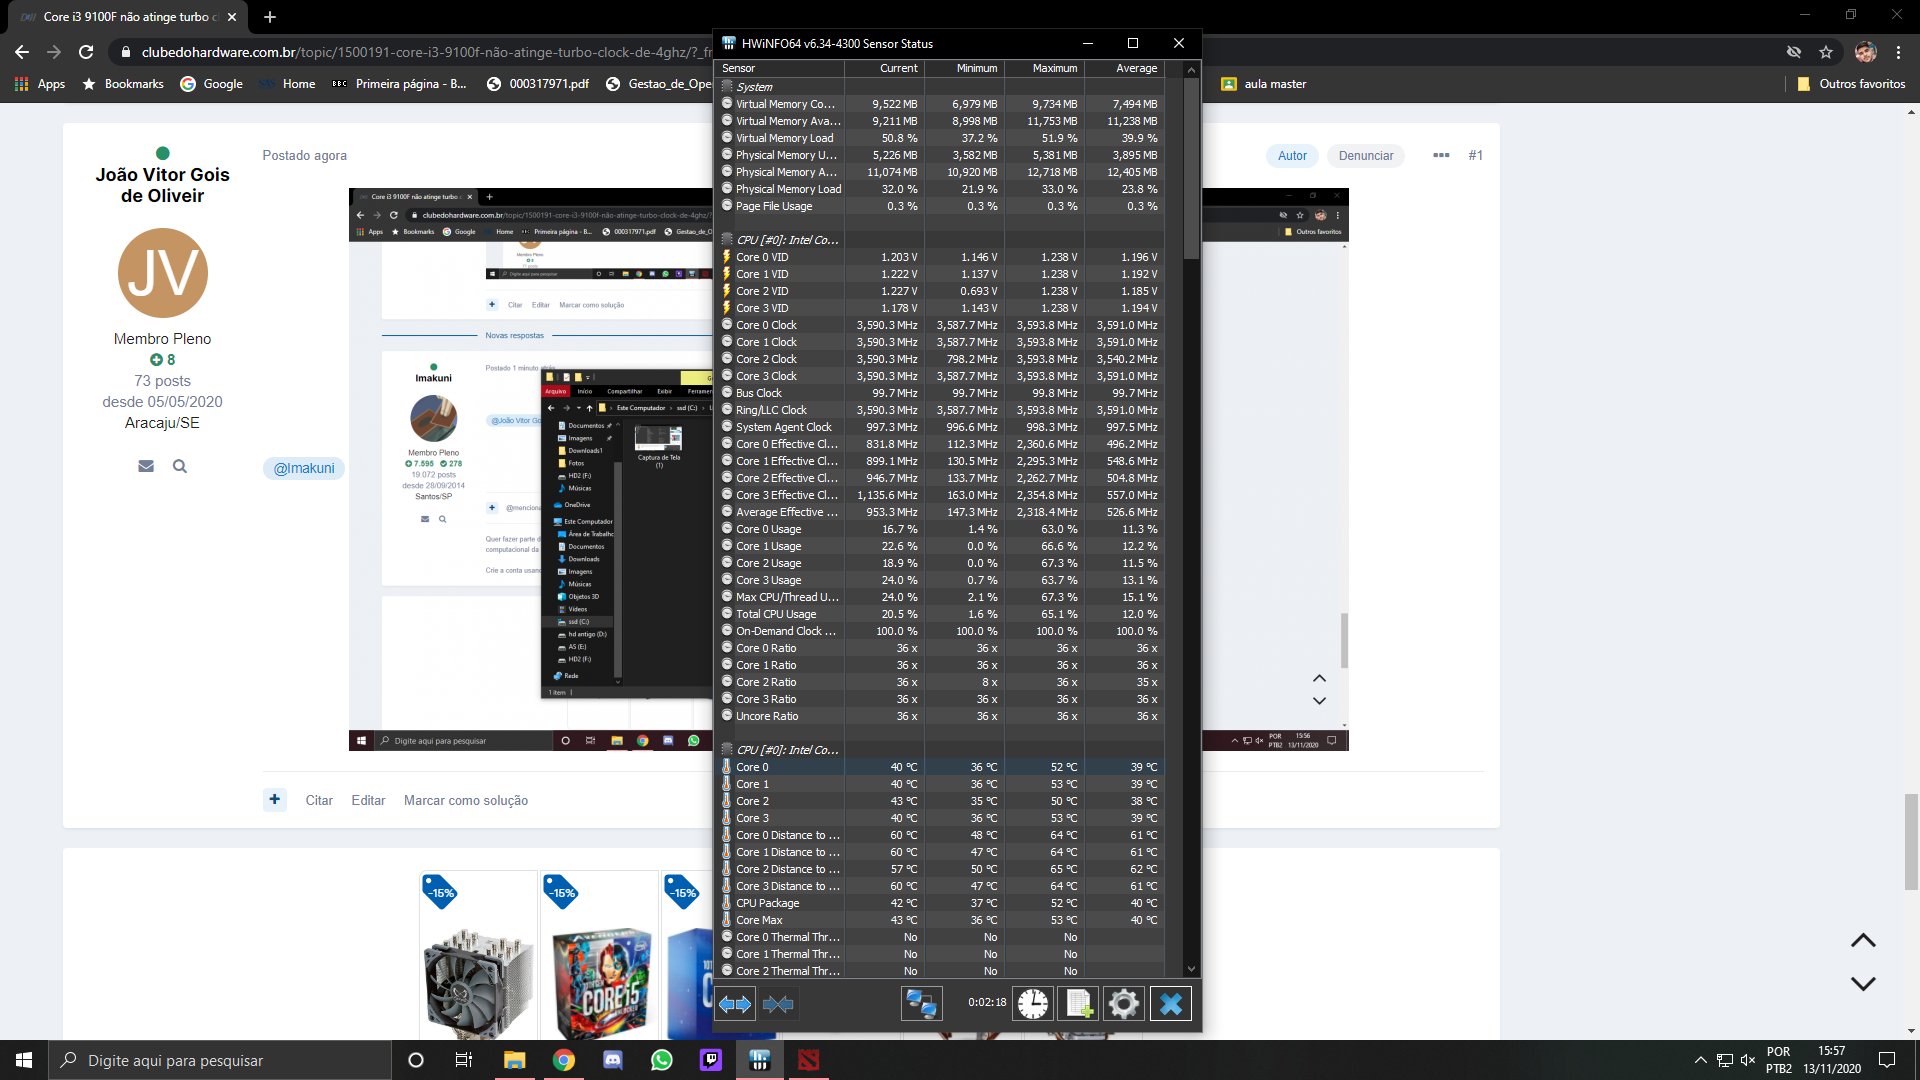
Task: Click the @Imakuni mention tag
Action: click(304, 468)
